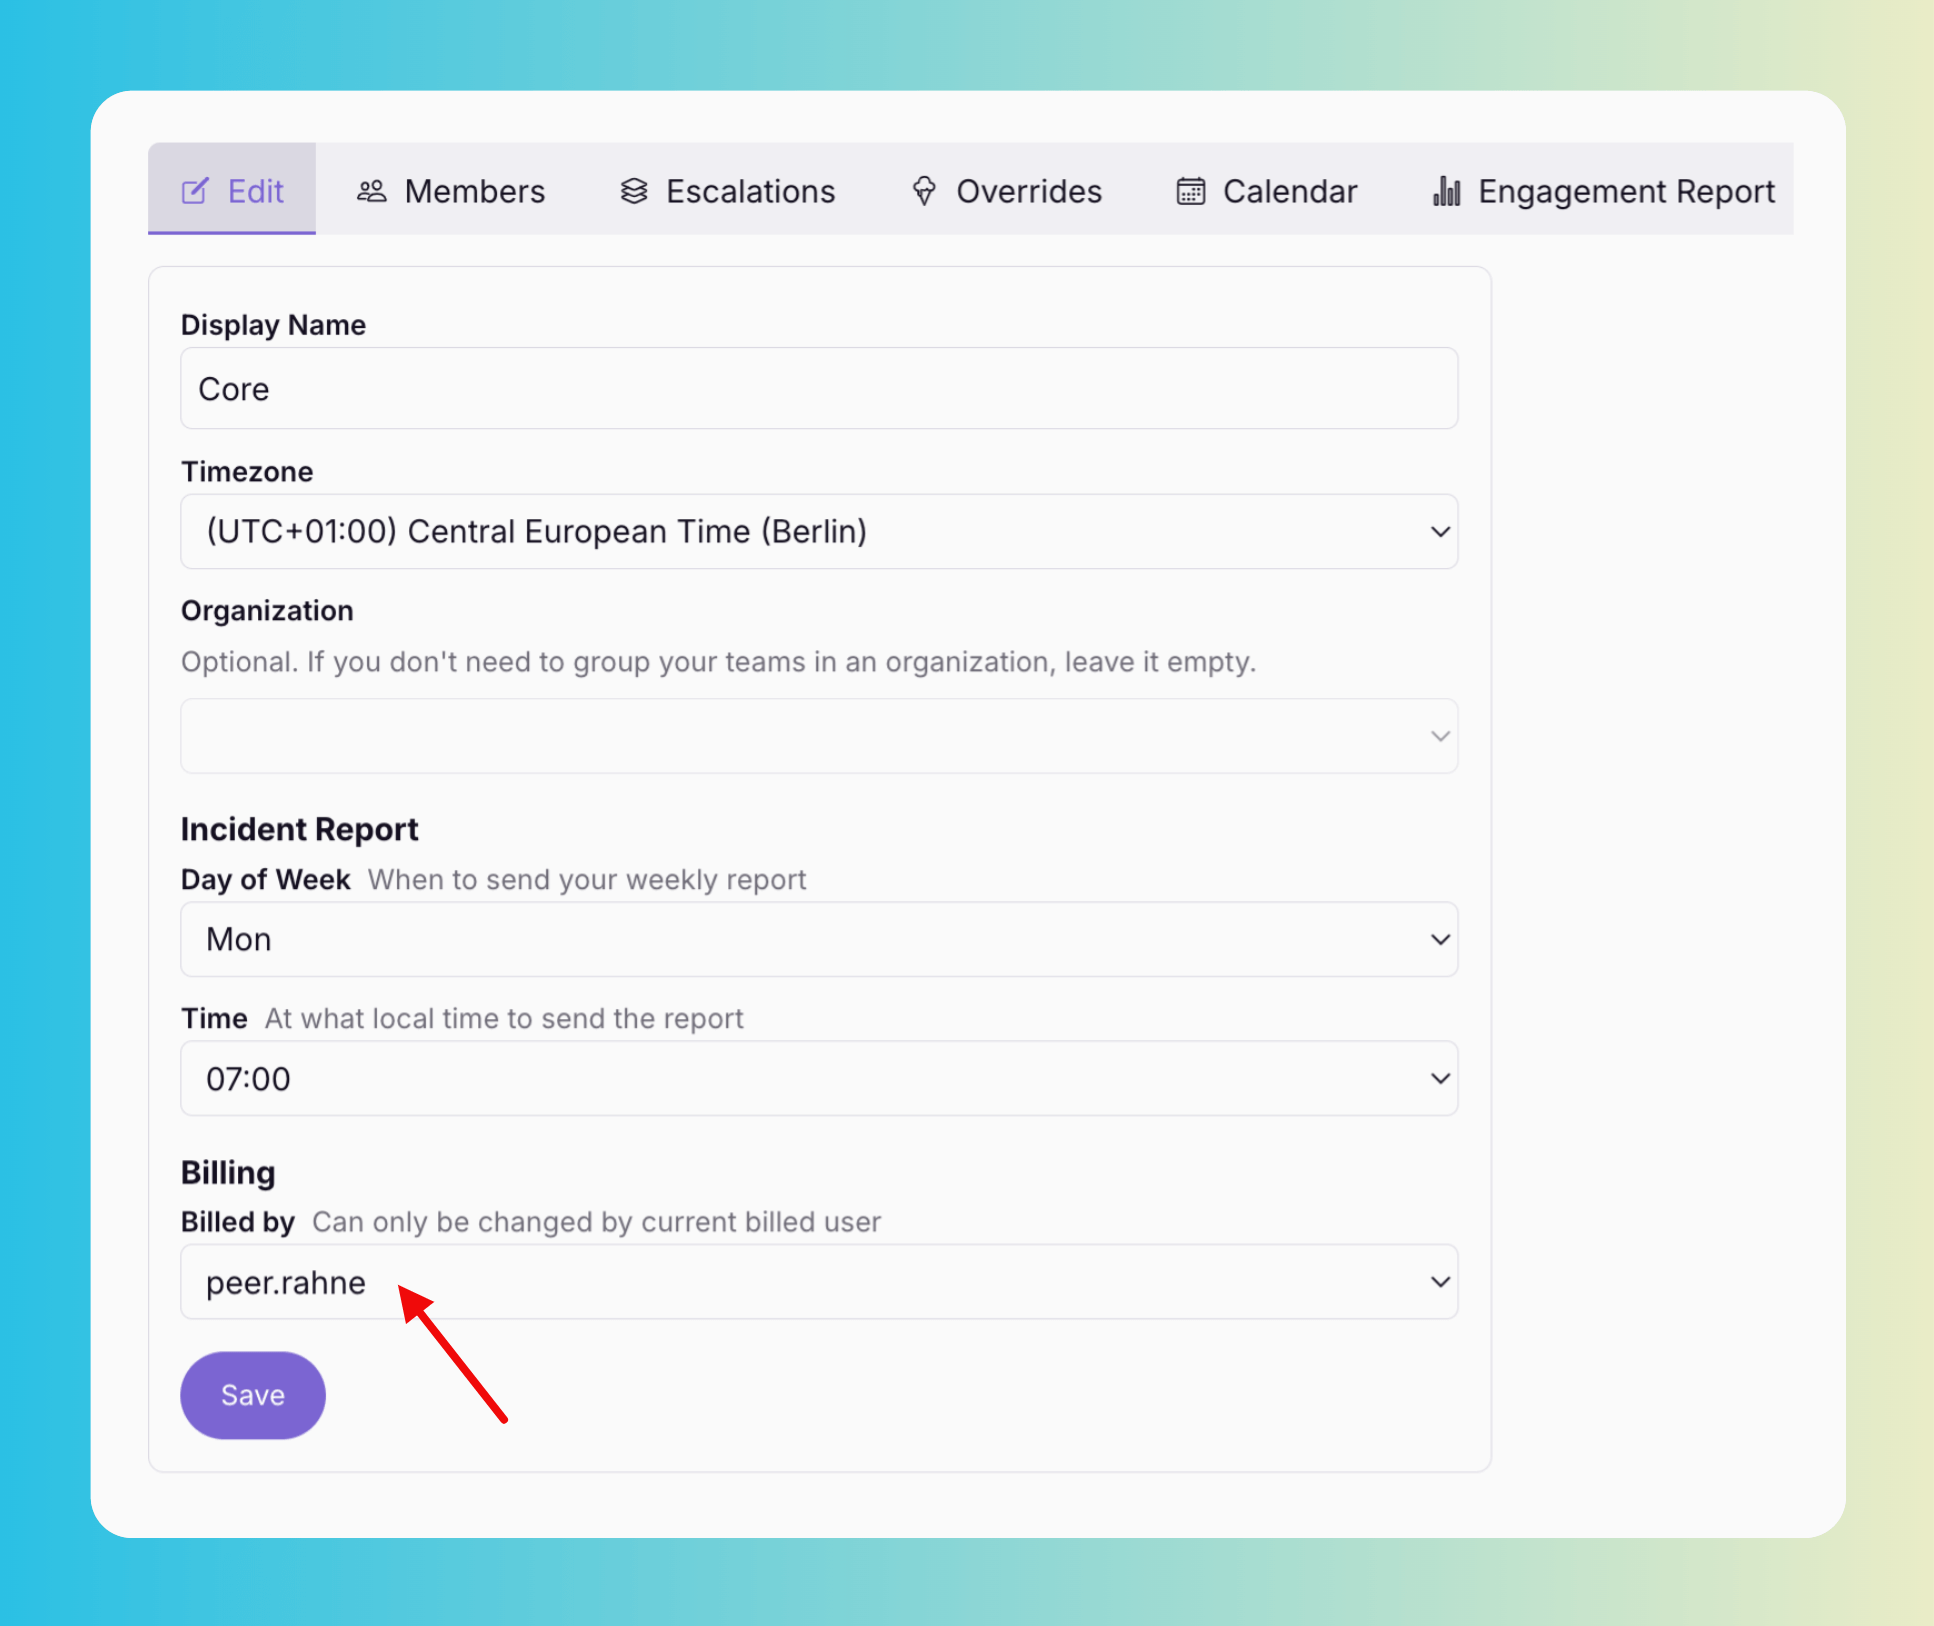Image resolution: width=1934 pixels, height=1626 pixels.
Task: Switch to the Escalations tab
Action: point(750,191)
